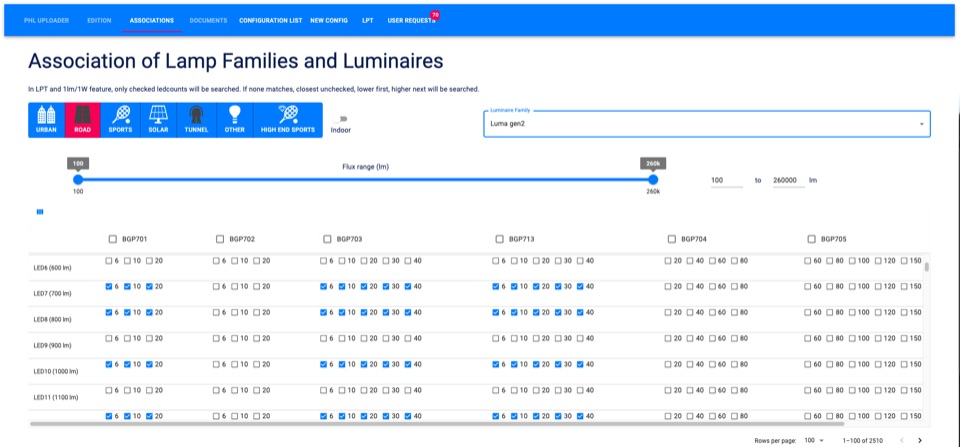Click the LED11 (1100 lm) row label
960x447 pixels.
pos(56,397)
